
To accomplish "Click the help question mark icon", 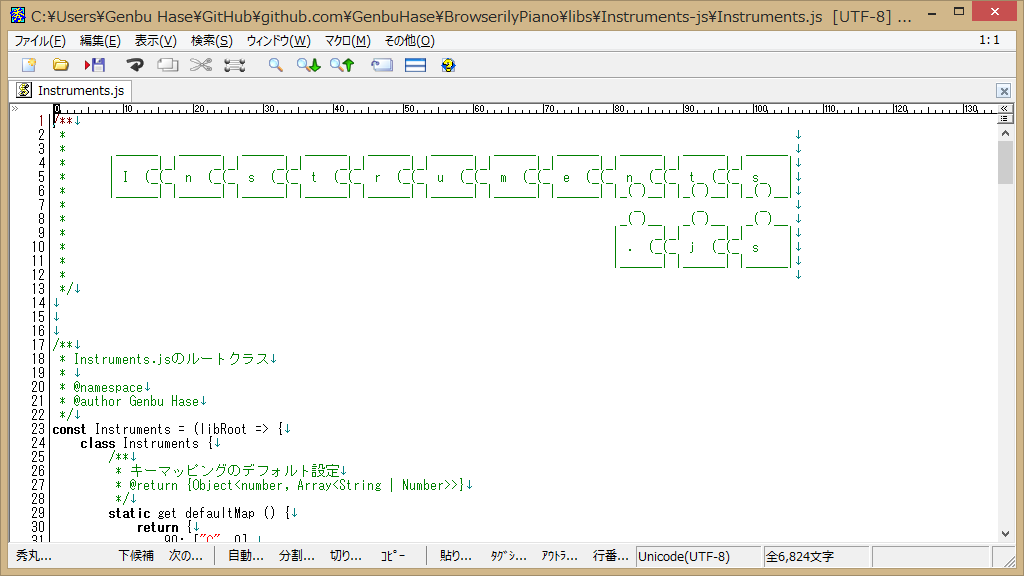I will click(448, 65).
